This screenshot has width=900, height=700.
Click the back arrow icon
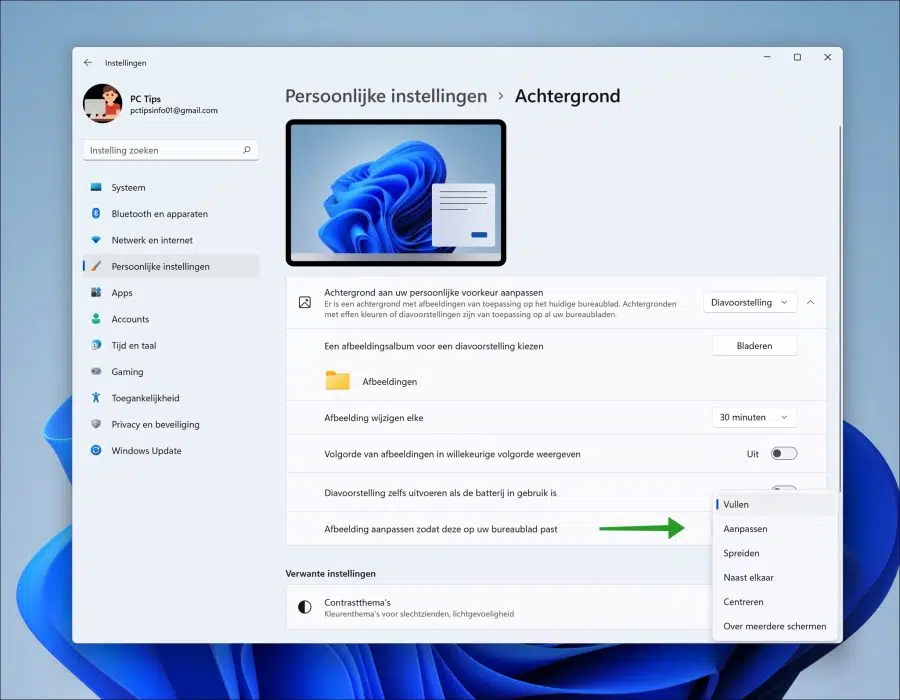[x=88, y=63]
